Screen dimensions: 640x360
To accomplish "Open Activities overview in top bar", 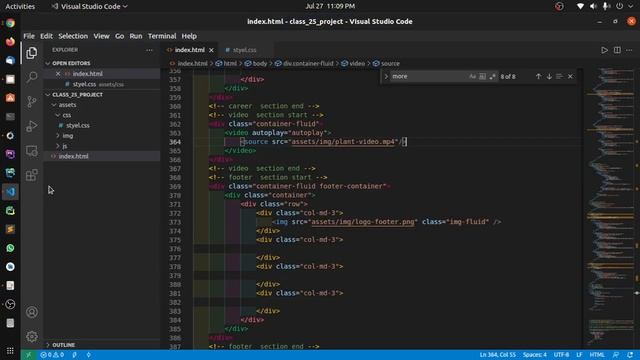I will pos(20,6).
